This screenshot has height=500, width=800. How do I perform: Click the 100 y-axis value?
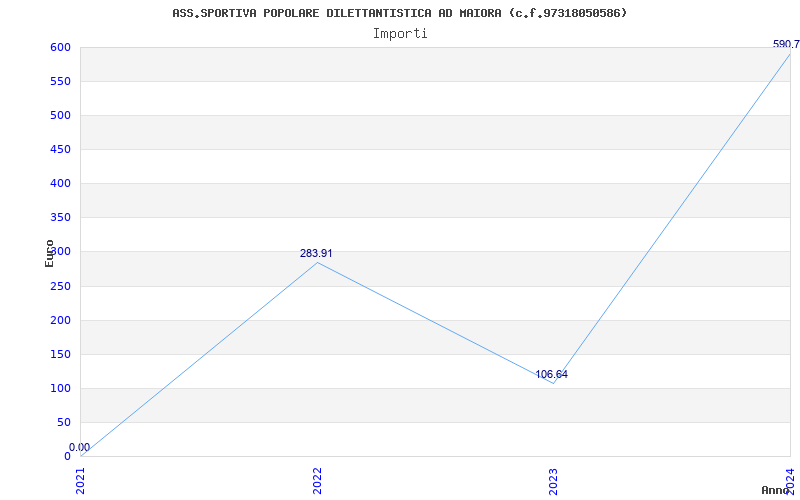click(60, 388)
